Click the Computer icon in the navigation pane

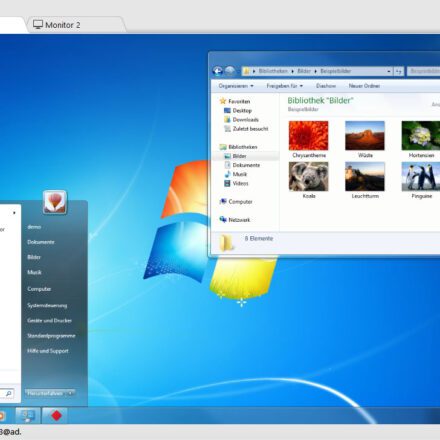[223, 201]
